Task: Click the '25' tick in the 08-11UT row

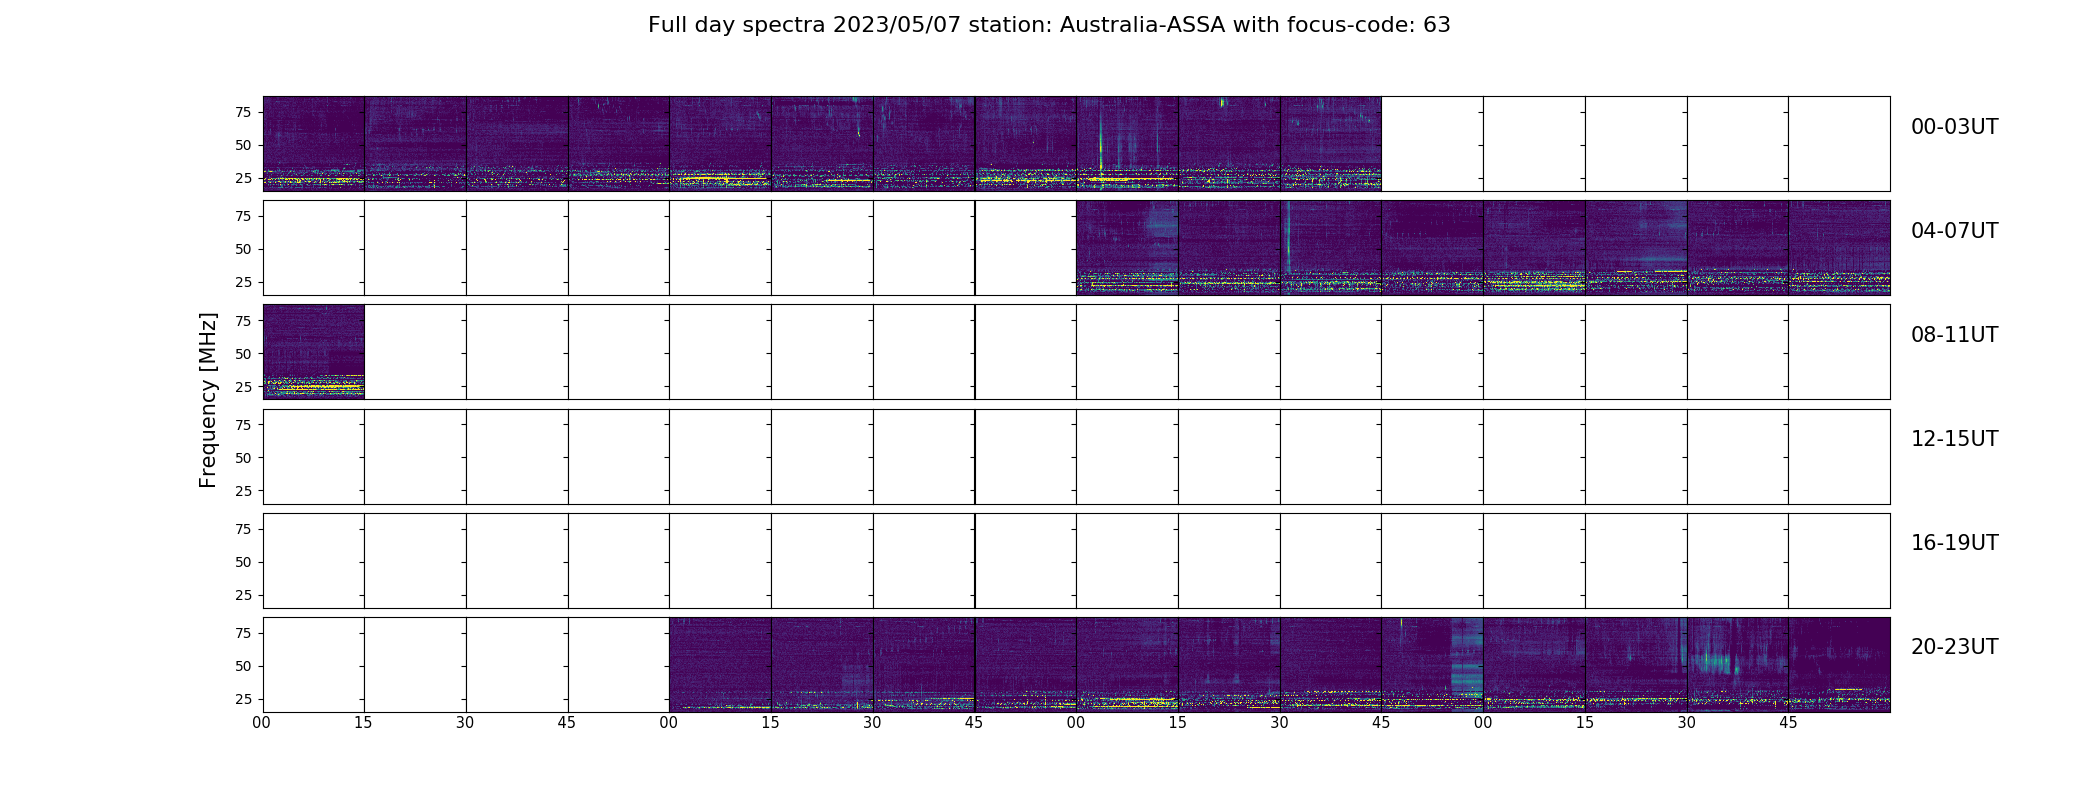Action: click(243, 386)
